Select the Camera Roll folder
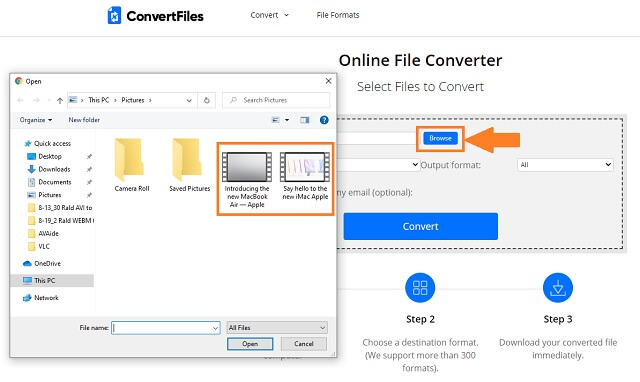640x382 pixels. pyautogui.click(x=132, y=165)
